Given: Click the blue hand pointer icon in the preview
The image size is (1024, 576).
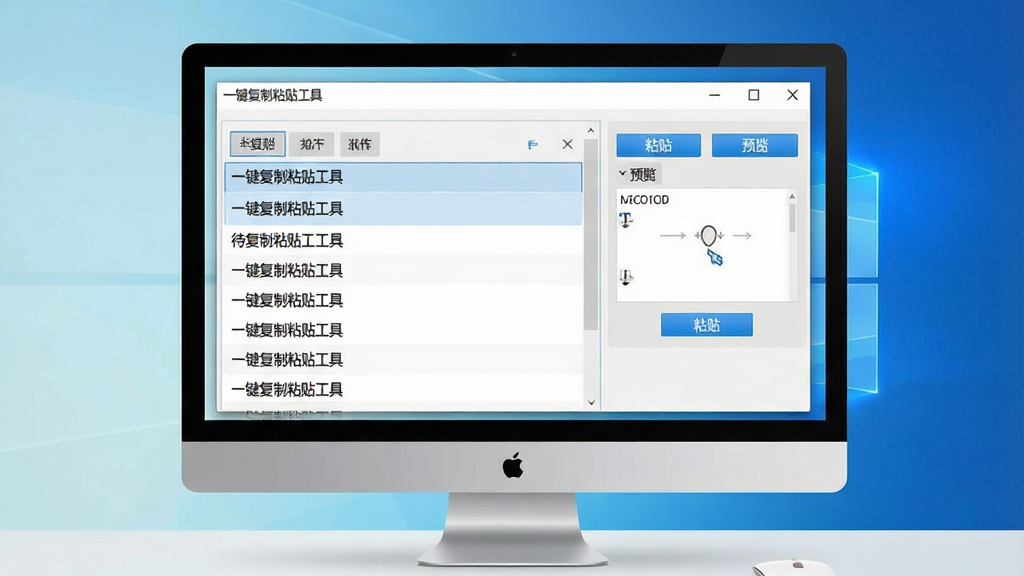Looking at the screenshot, I should 715,257.
